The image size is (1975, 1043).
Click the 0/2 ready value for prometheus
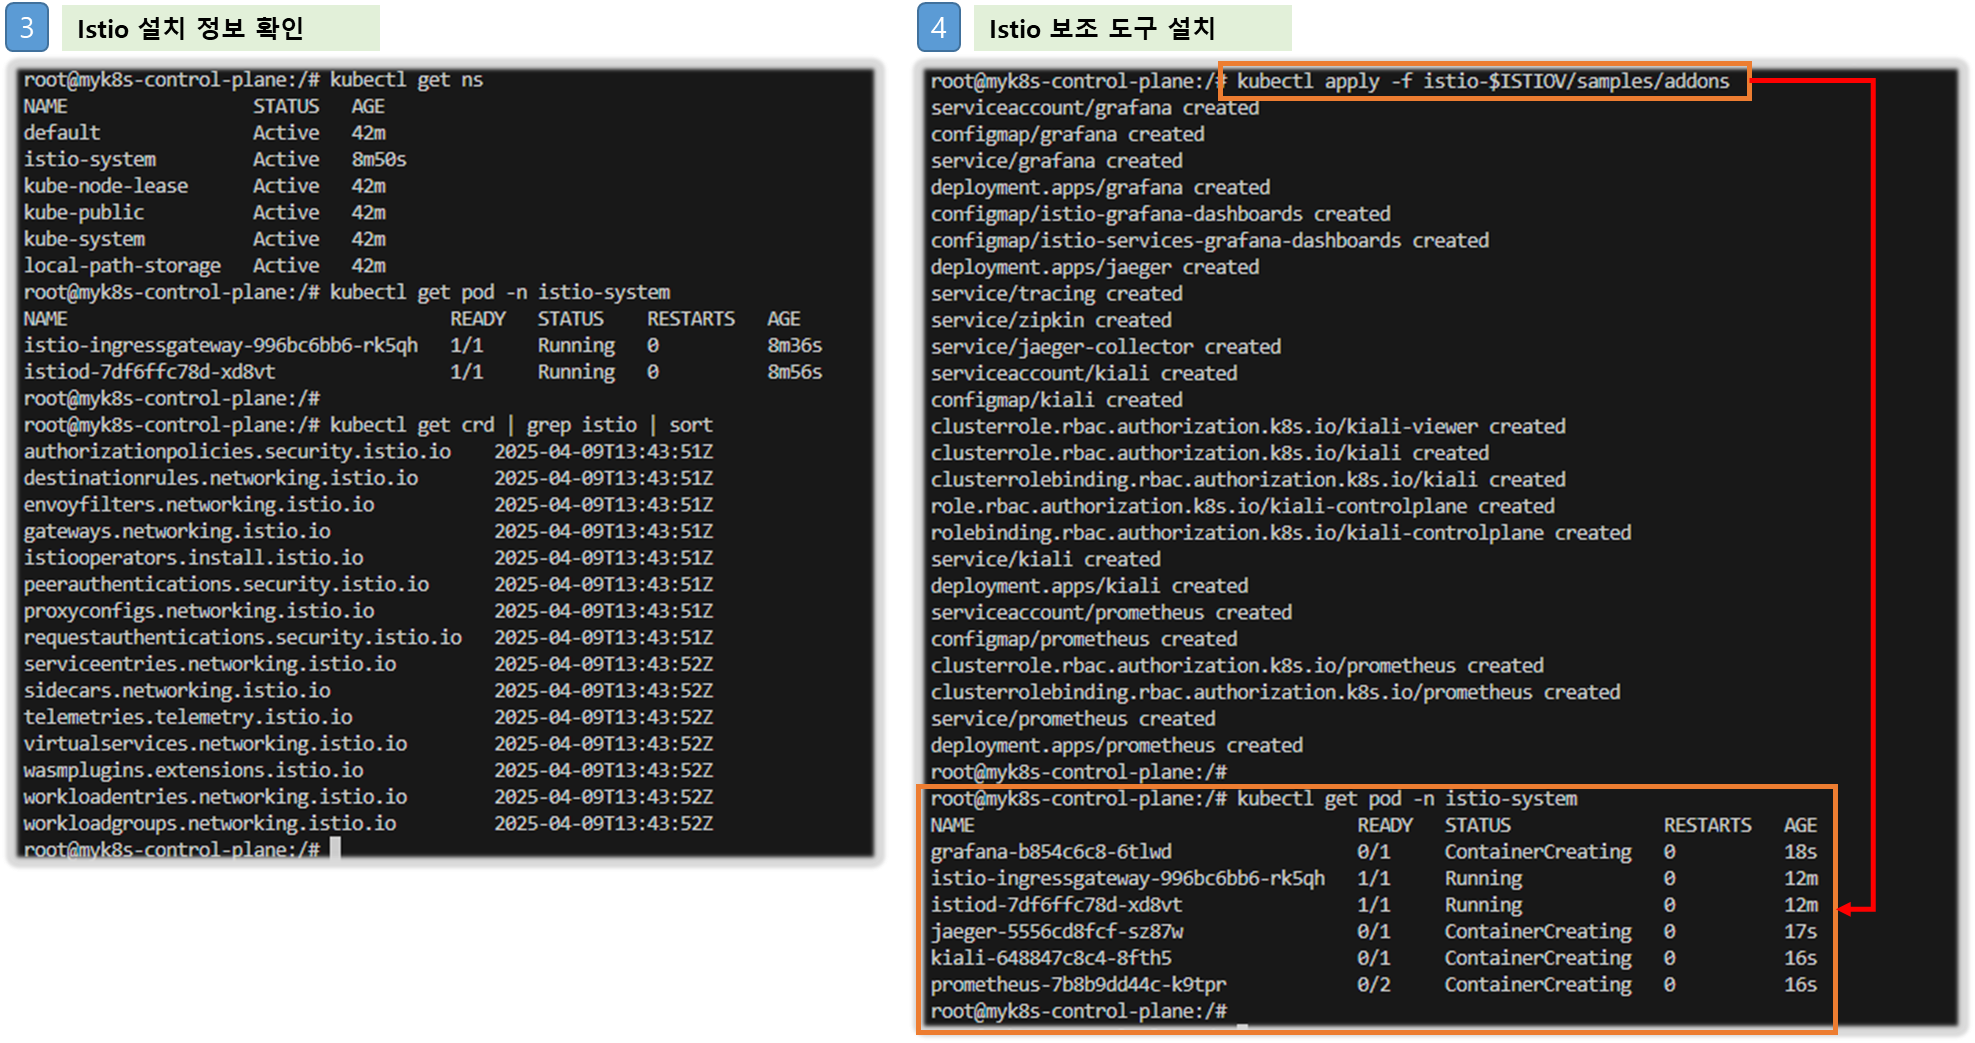pos(1373,985)
